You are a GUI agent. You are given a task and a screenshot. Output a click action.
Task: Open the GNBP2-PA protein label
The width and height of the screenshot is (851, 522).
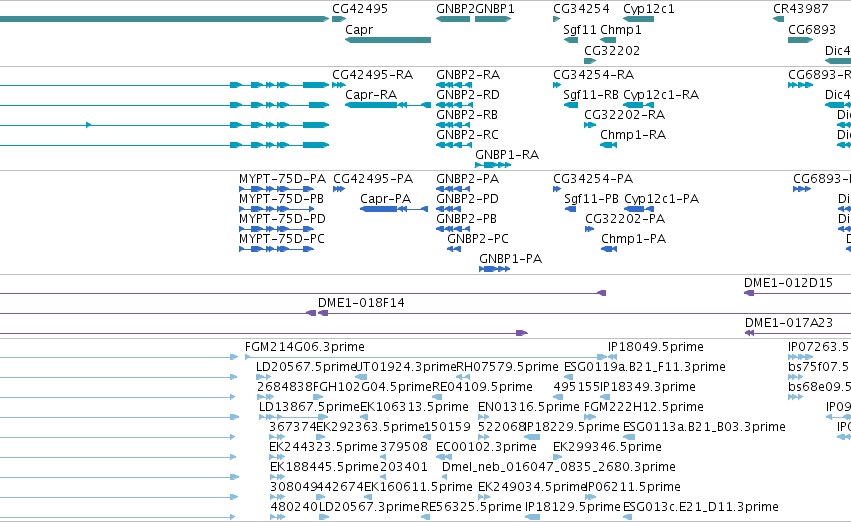467,179
